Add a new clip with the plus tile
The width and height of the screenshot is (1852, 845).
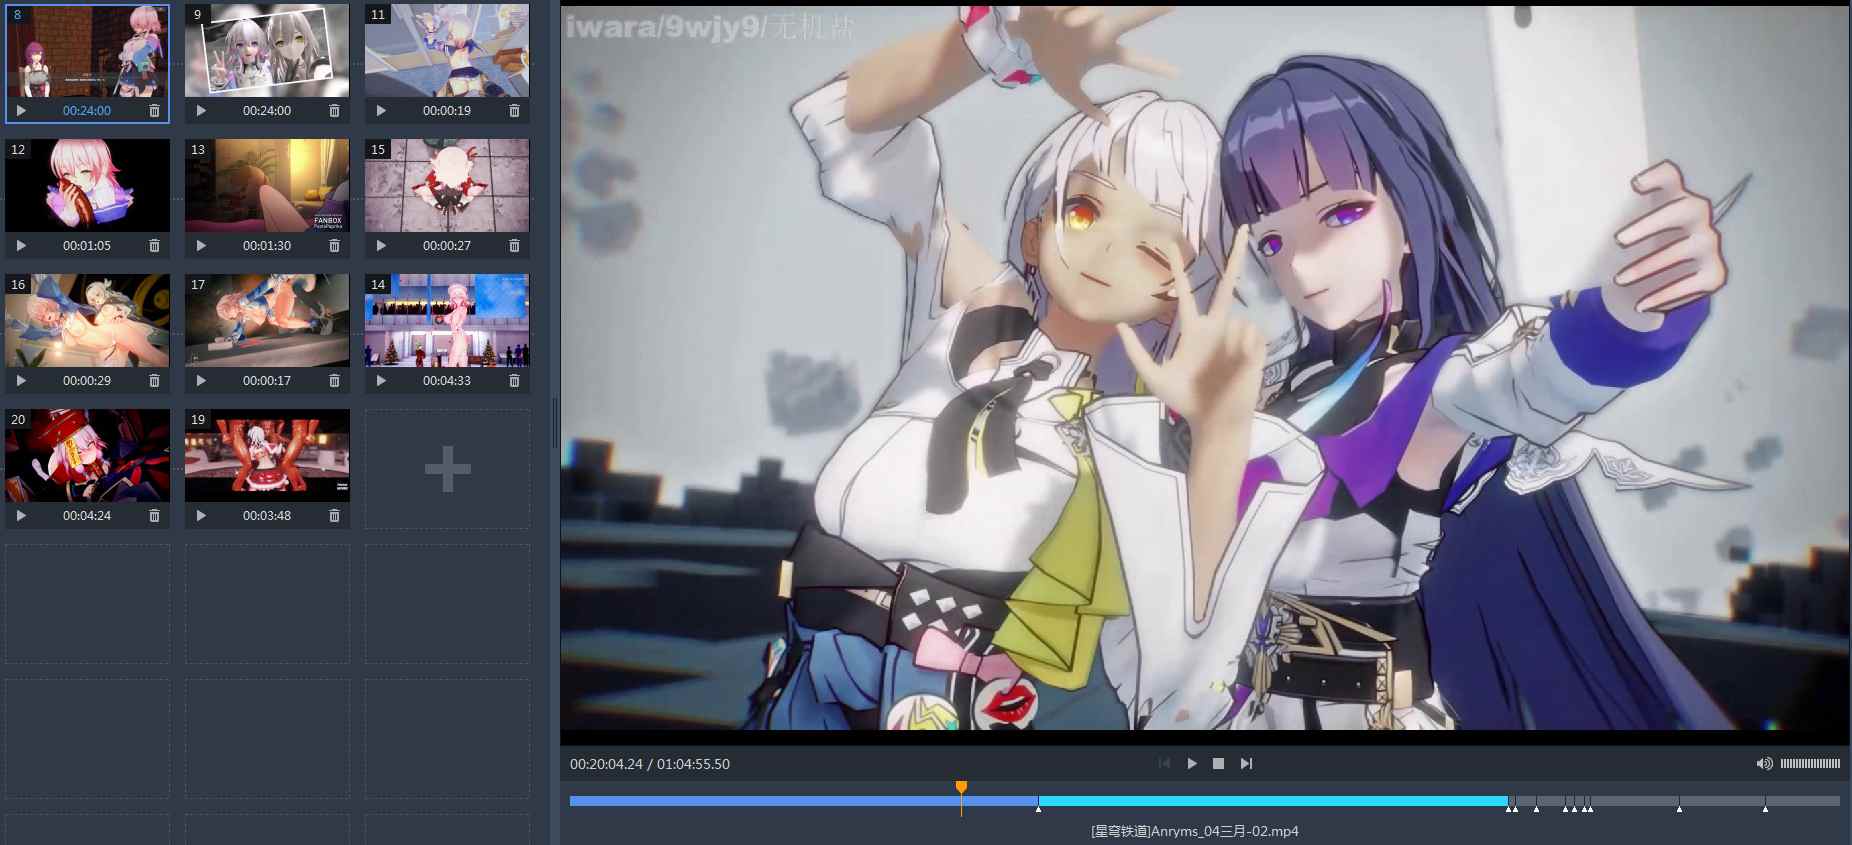(447, 469)
